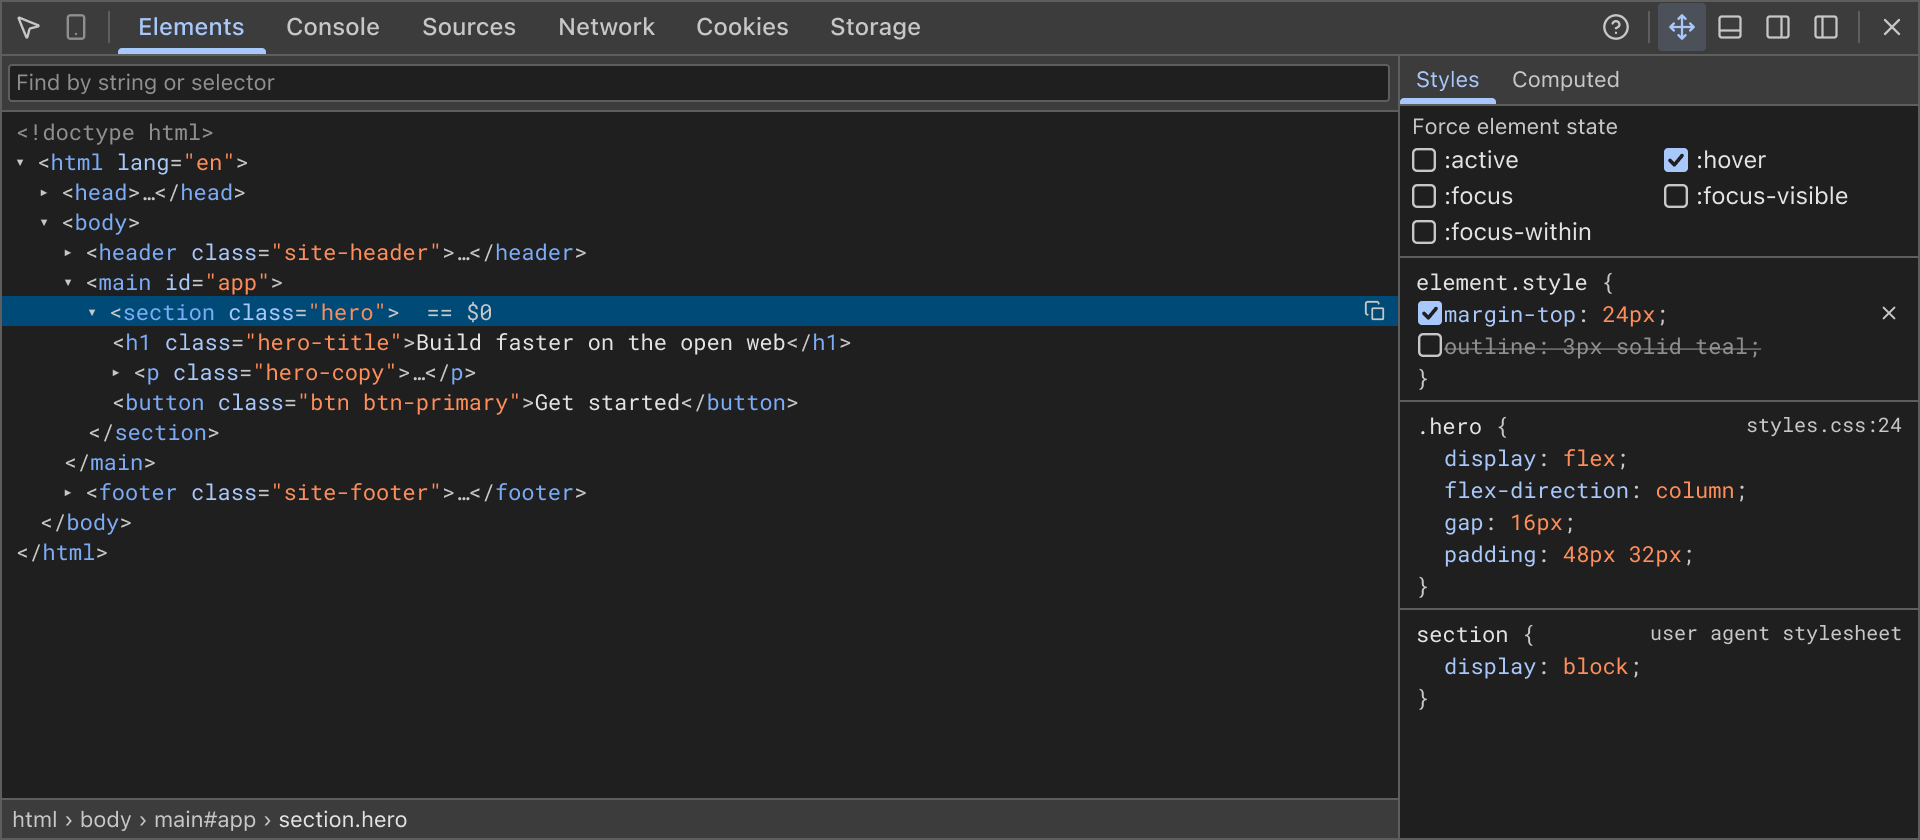Select html in the breadcrumb bar

coord(34,820)
